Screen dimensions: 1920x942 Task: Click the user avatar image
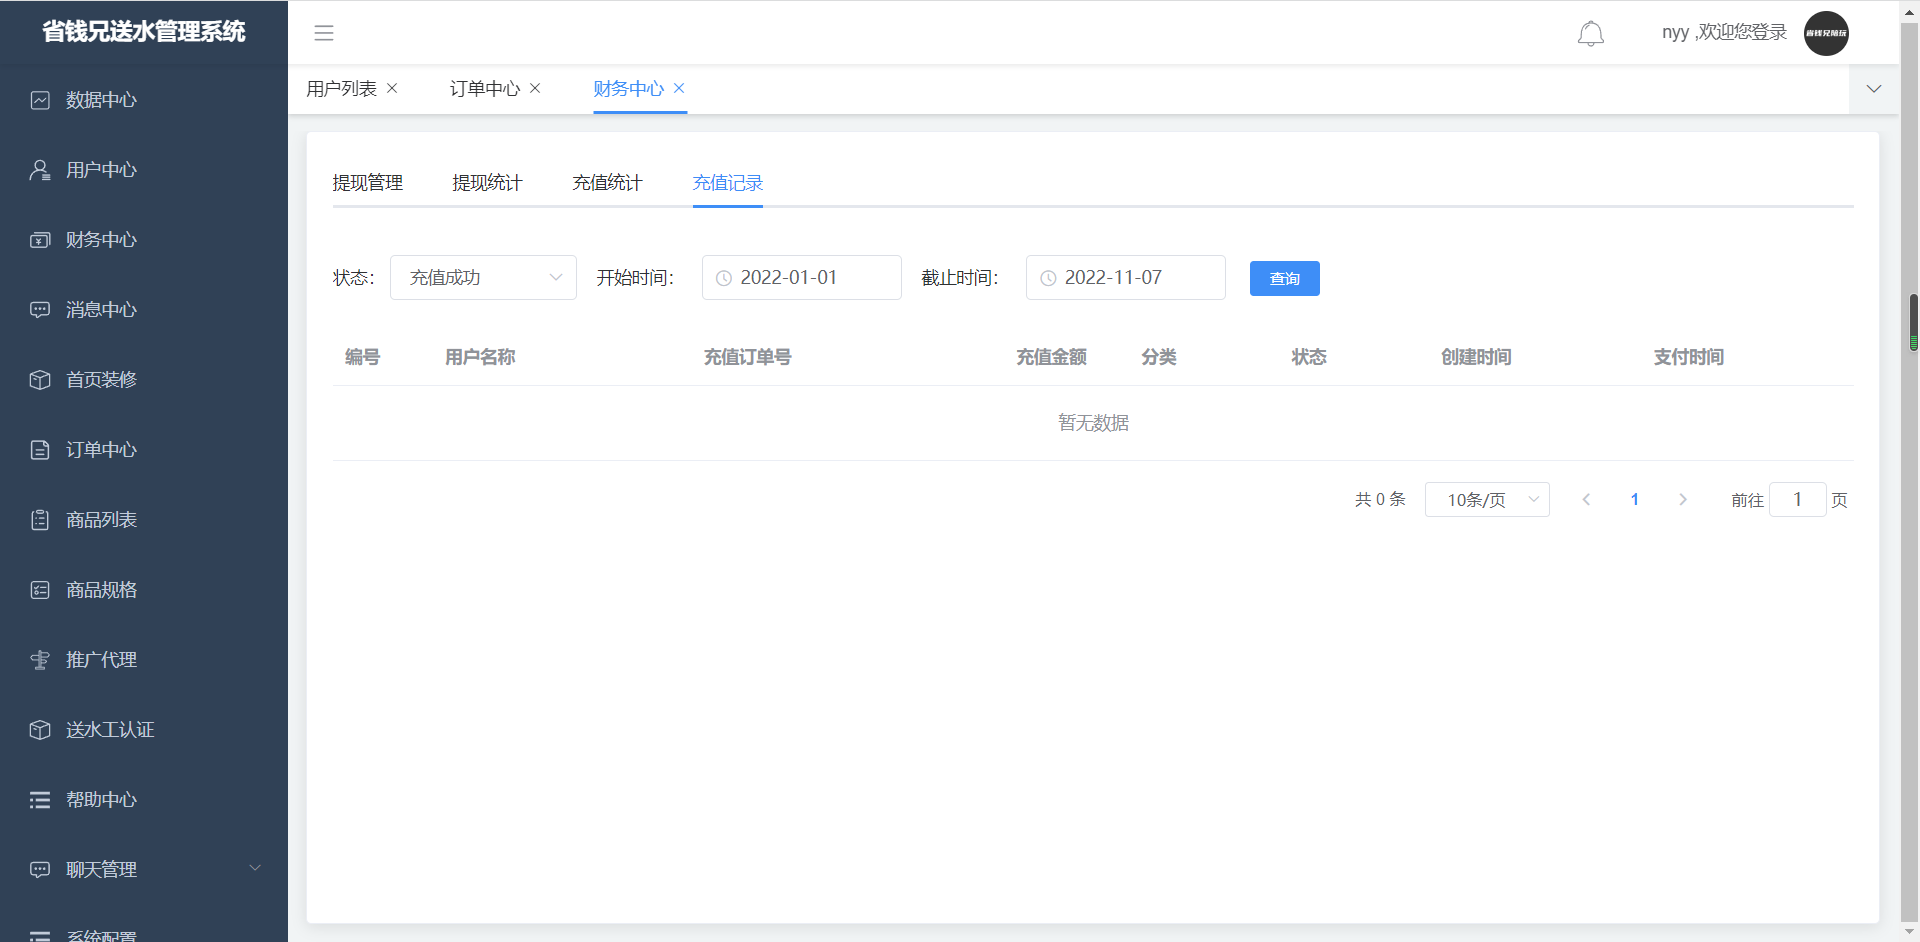[x=1825, y=33]
